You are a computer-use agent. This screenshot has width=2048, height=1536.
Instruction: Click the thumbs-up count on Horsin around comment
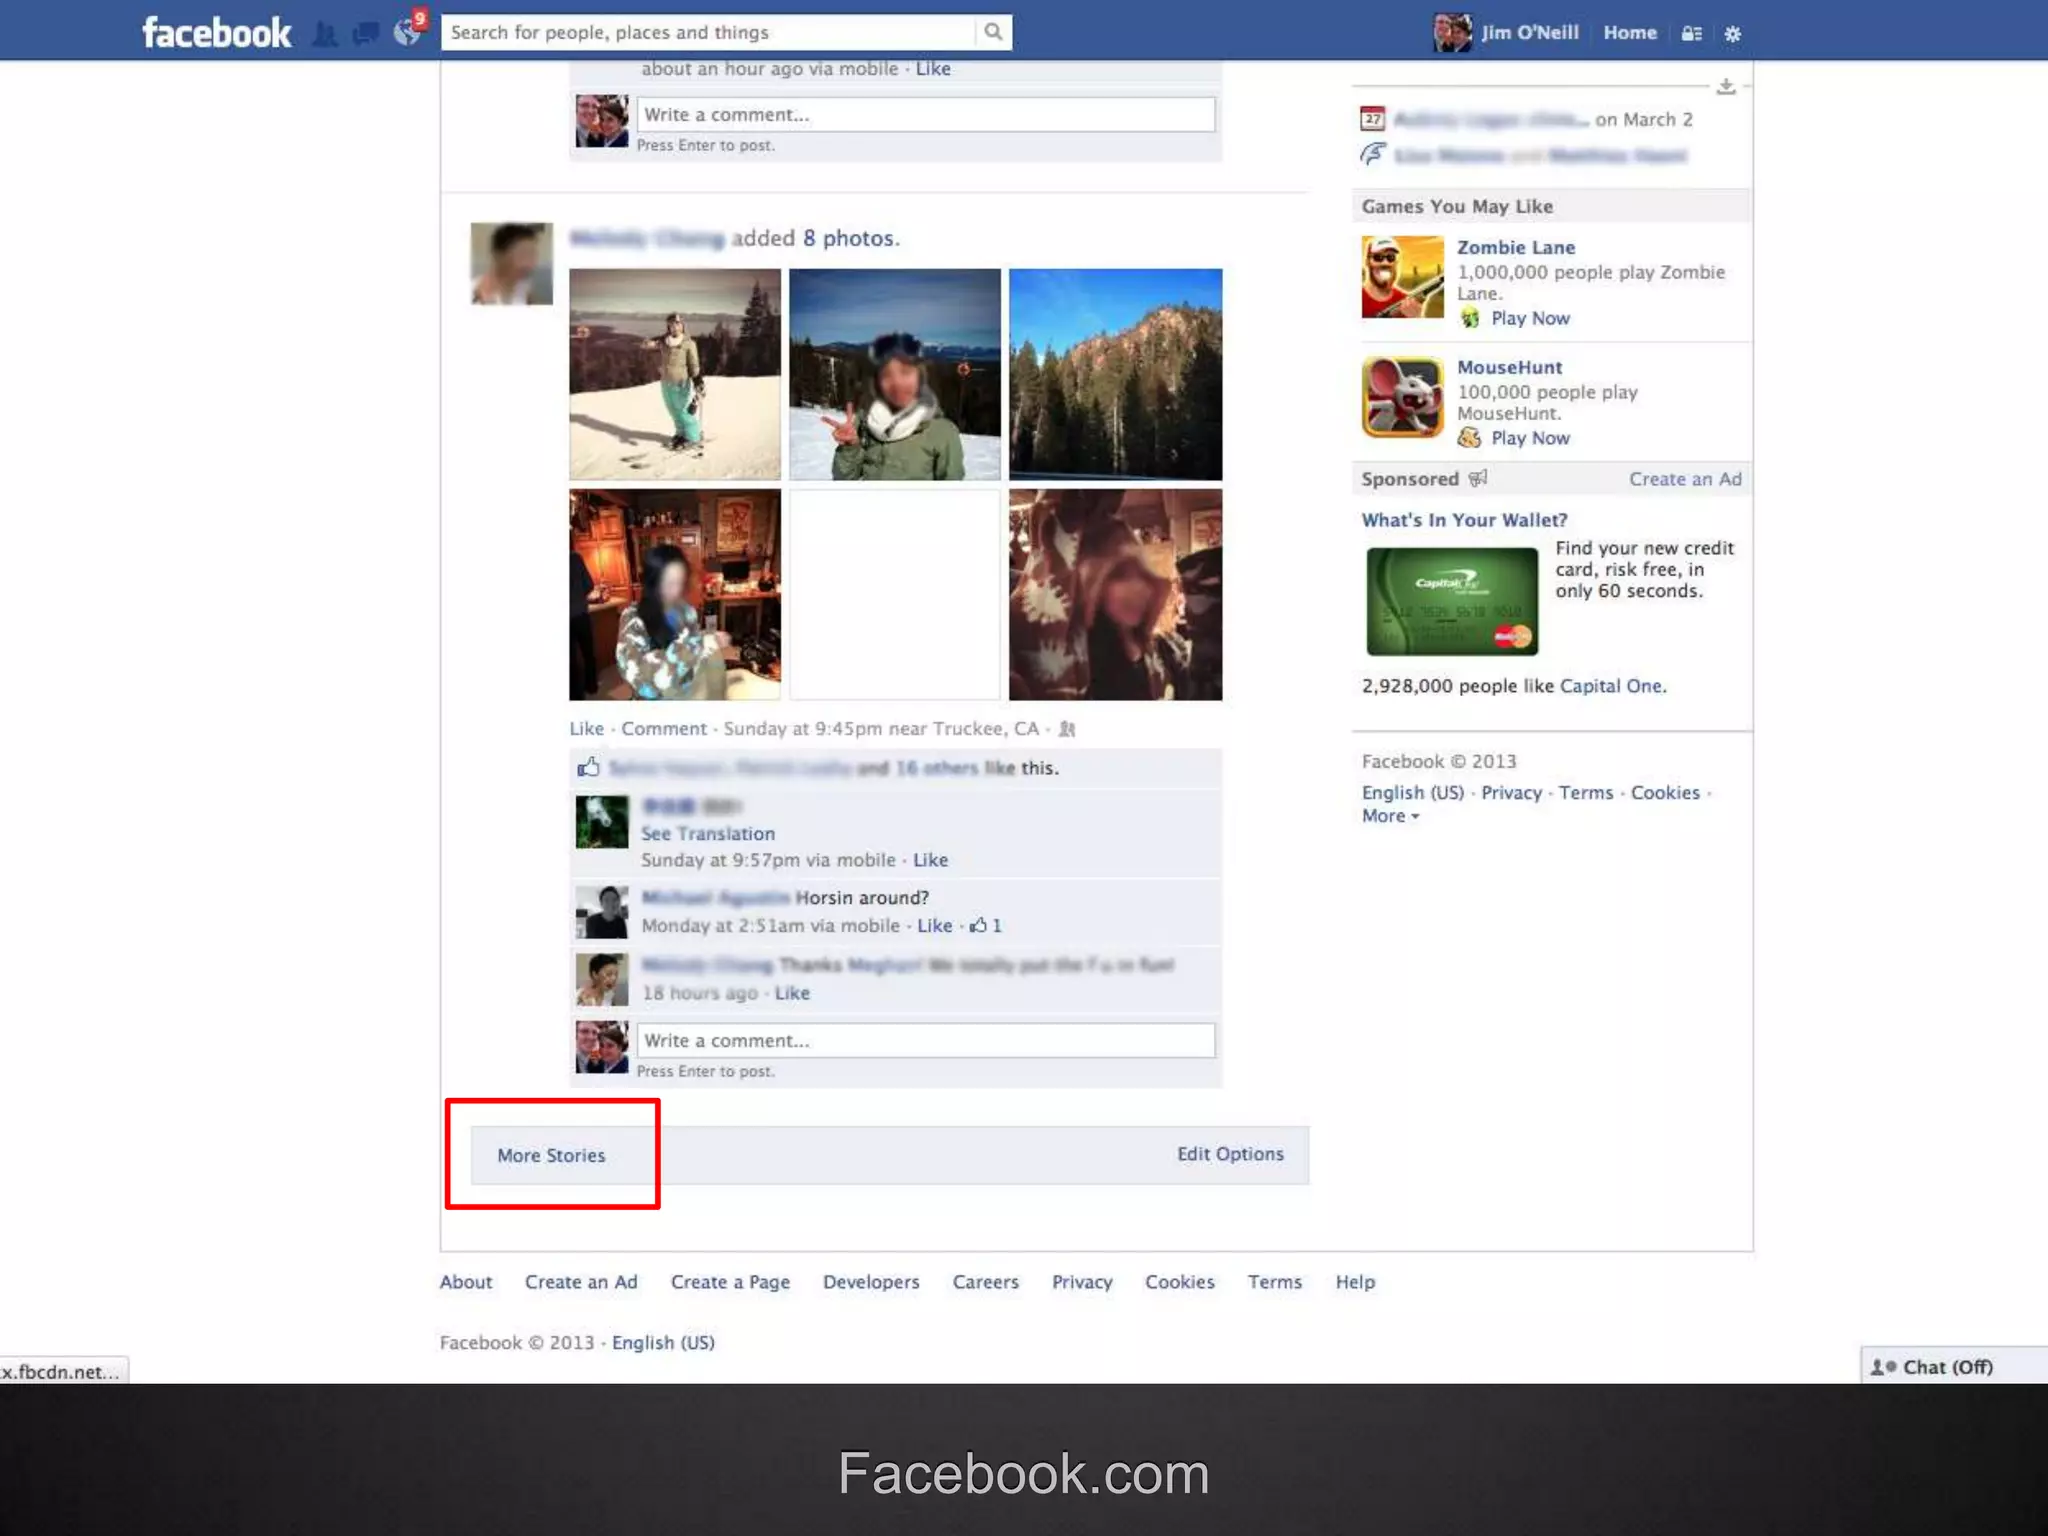coord(985,925)
